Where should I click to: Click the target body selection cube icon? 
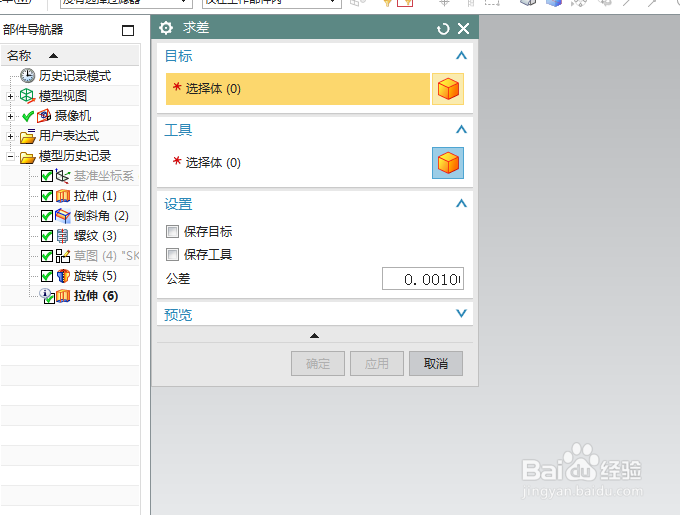tap(448, 89)
